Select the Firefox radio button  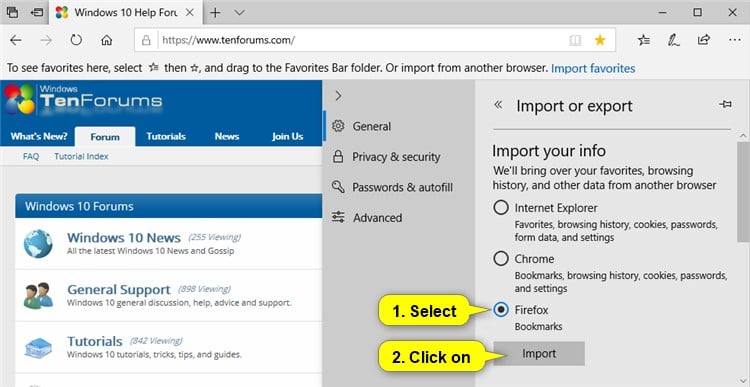[x=501, y=310]
